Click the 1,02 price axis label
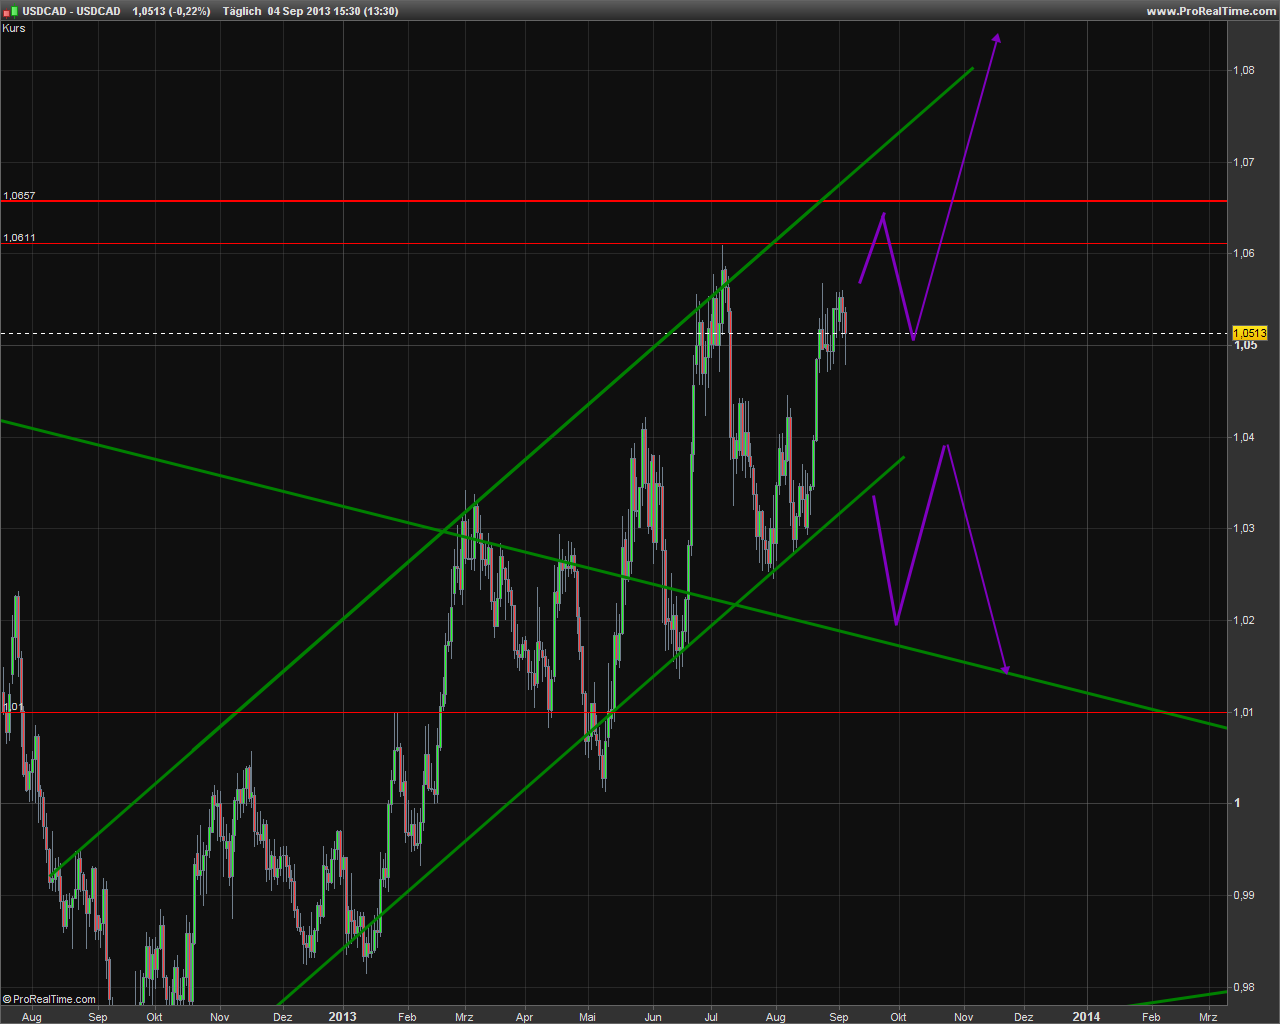This screenshot has height=1024, width=1280. (x=1244, y=620)
